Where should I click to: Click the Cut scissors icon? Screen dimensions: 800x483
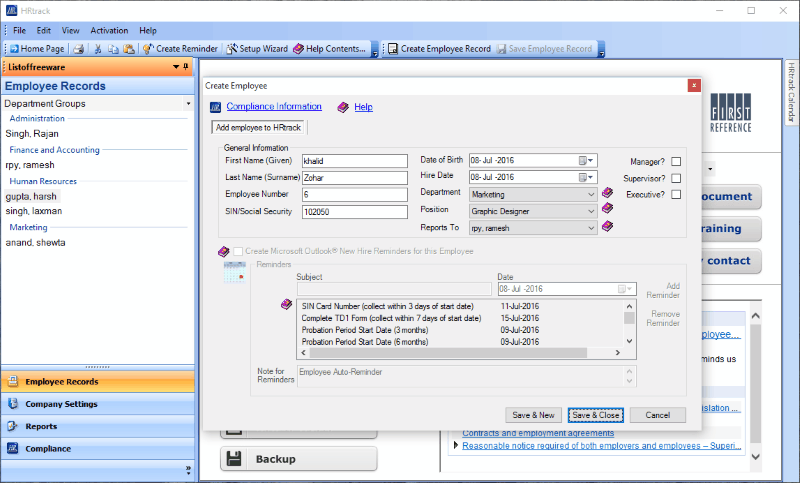(x=98, y=49)
